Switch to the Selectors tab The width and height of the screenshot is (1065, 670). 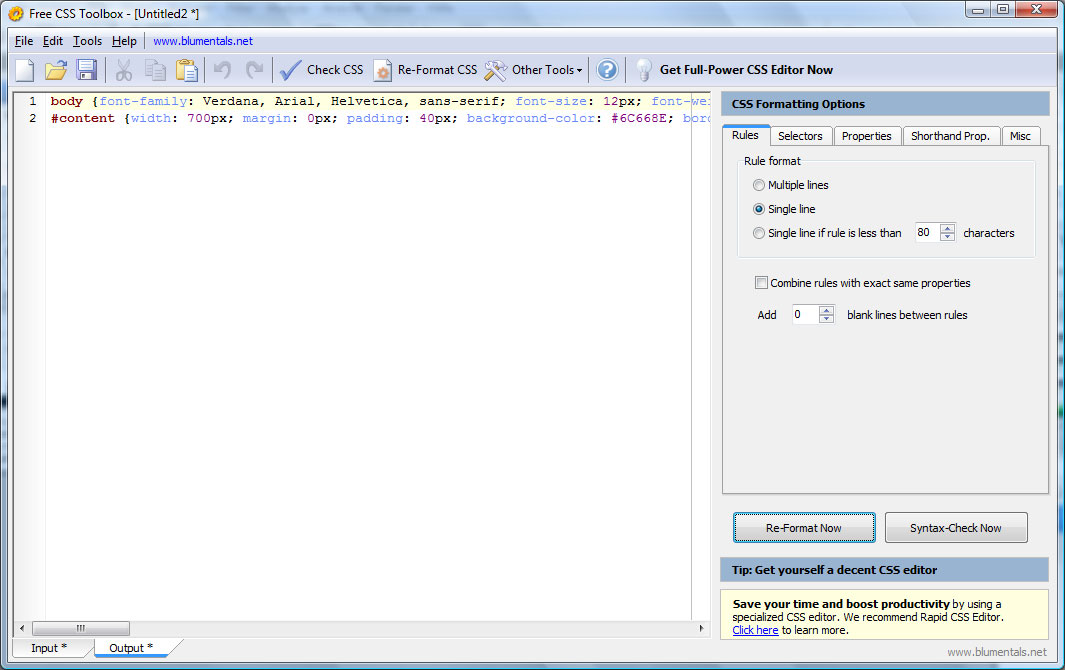click(800, 136)
